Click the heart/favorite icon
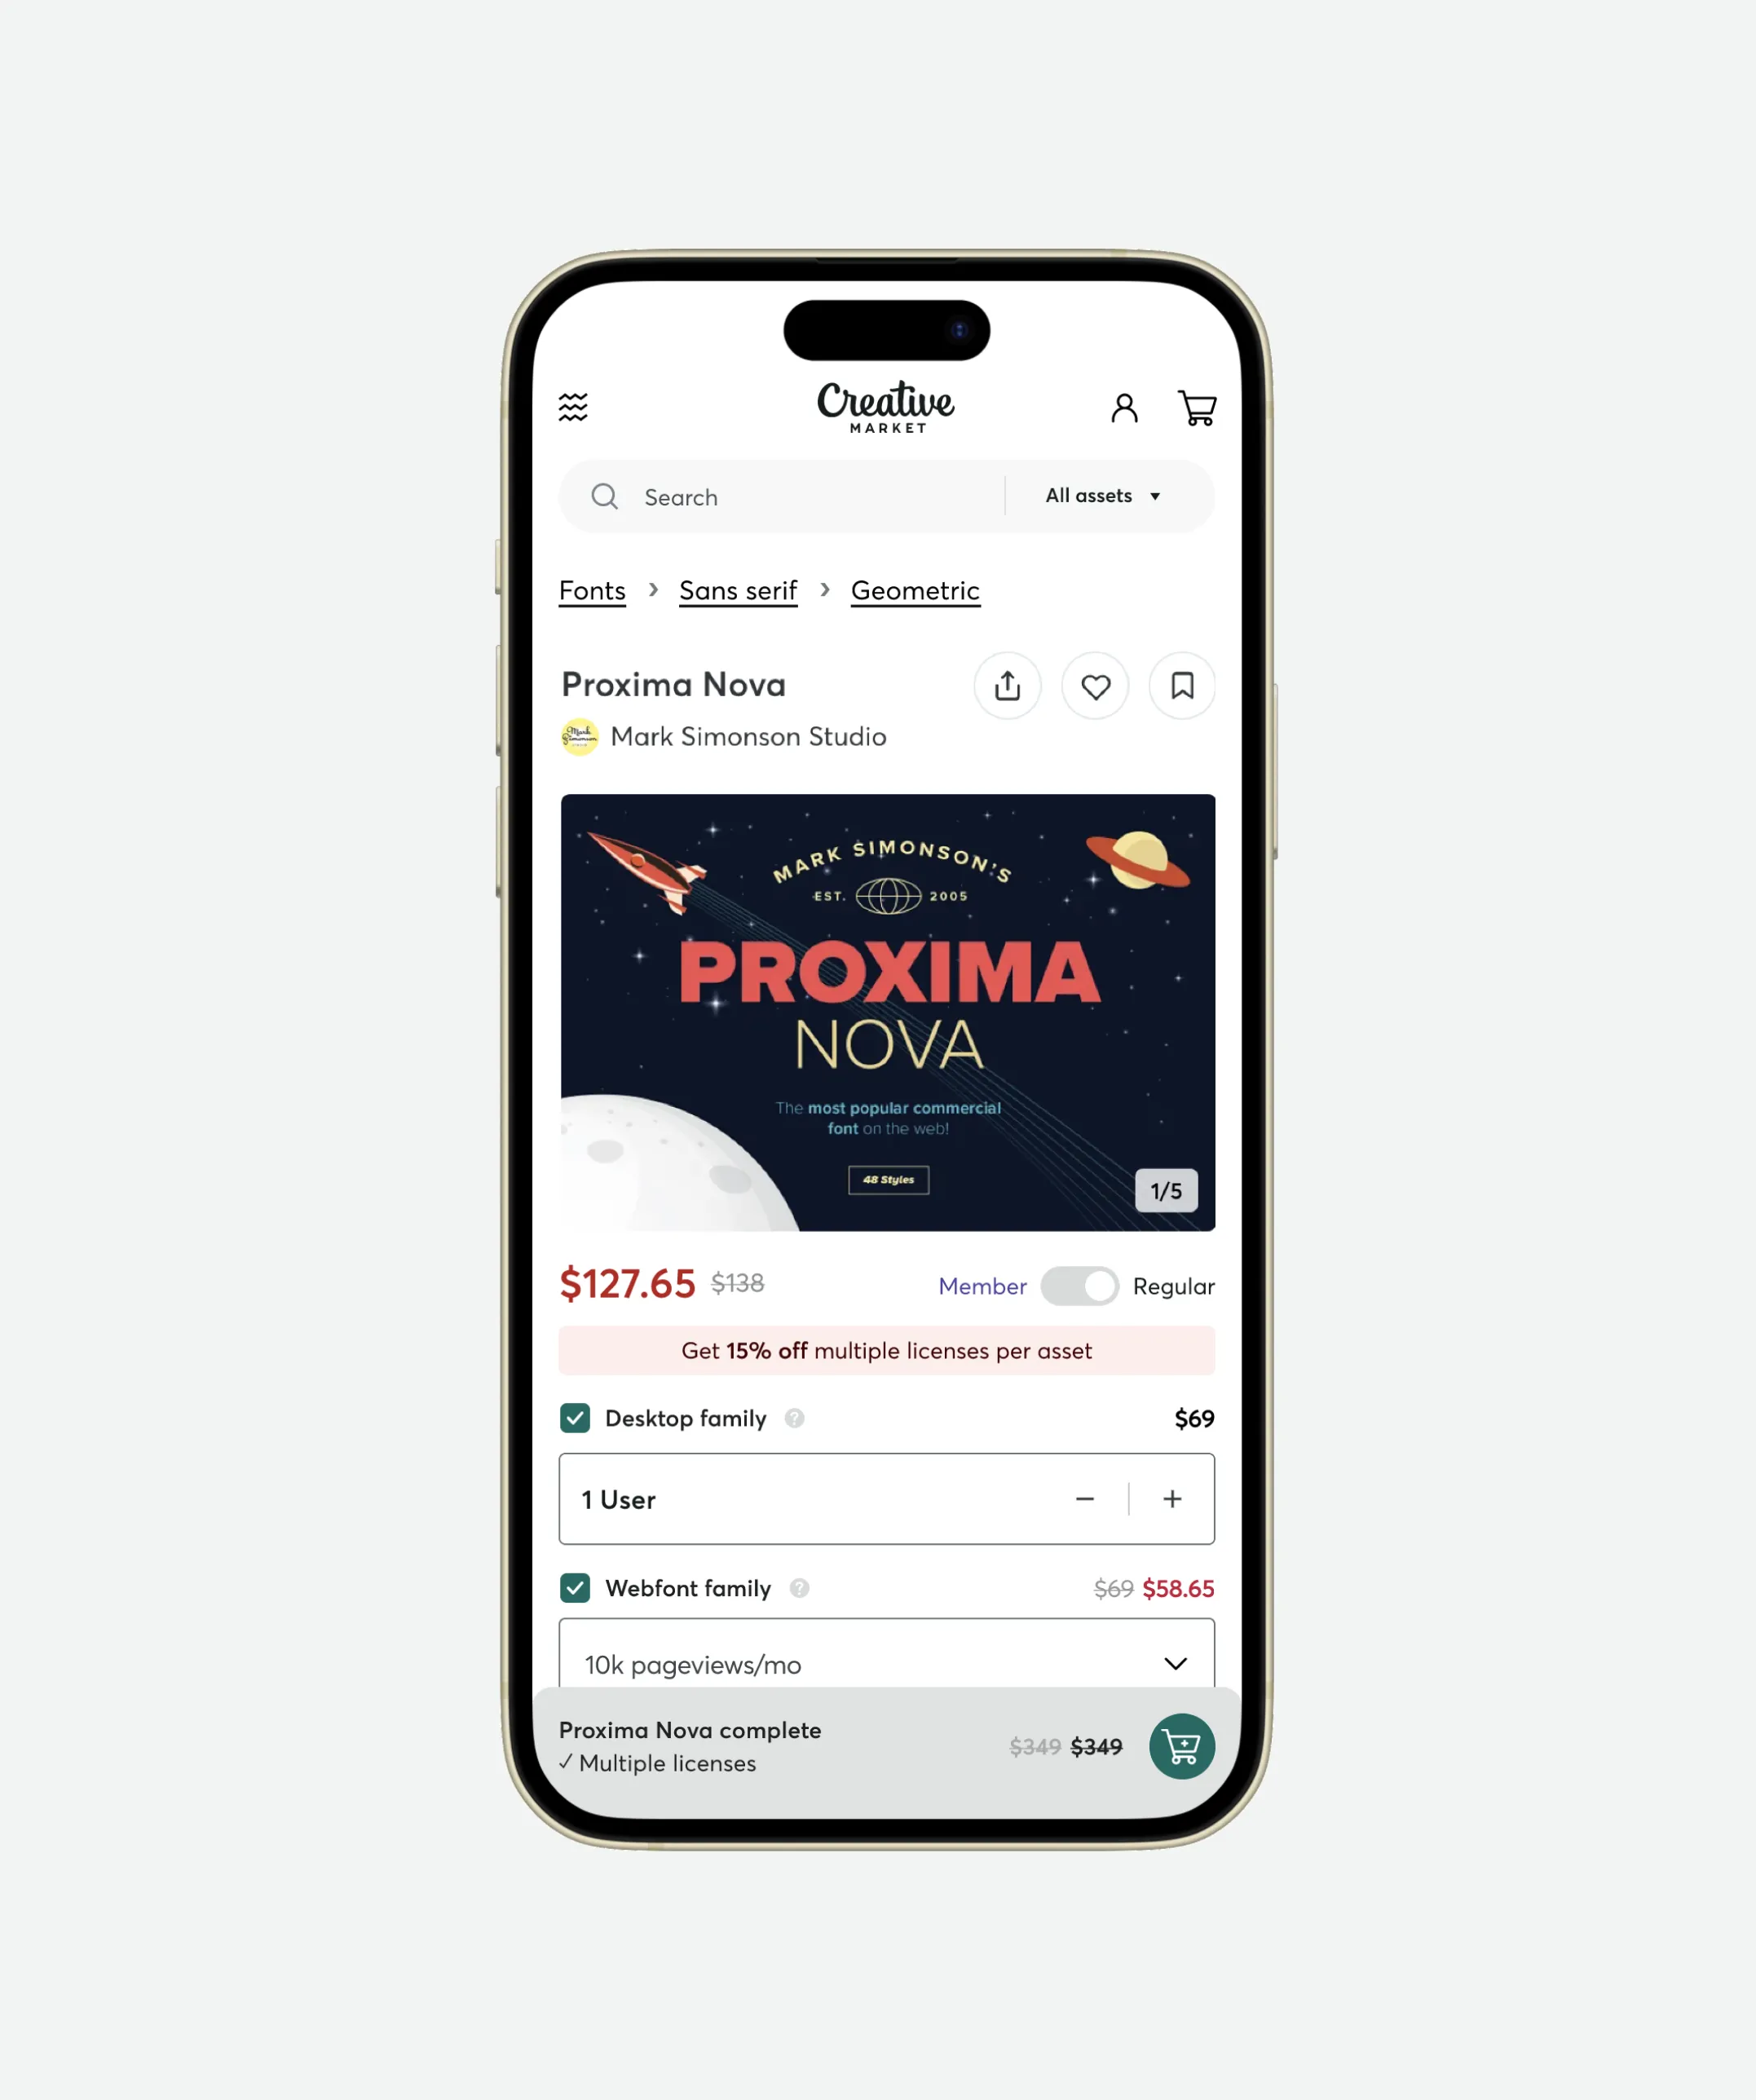1756x2100 pixels. (1095, 686)
